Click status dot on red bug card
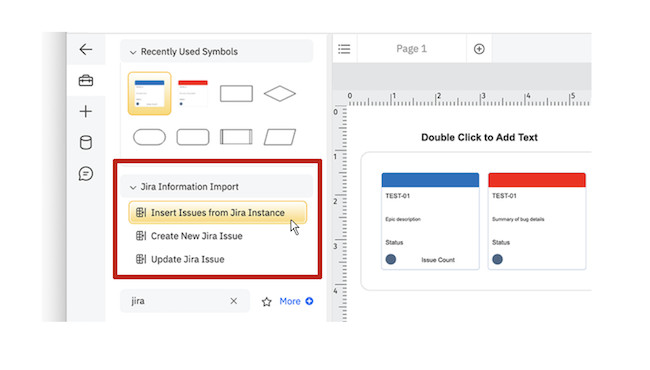650x370 pixels. point(497,259)
